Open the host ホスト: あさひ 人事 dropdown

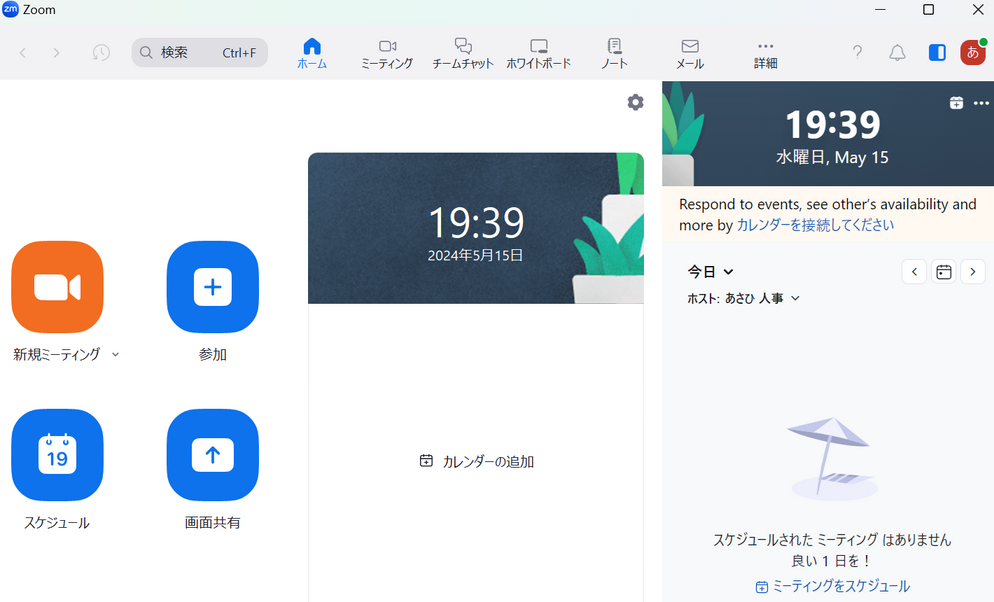743,298
